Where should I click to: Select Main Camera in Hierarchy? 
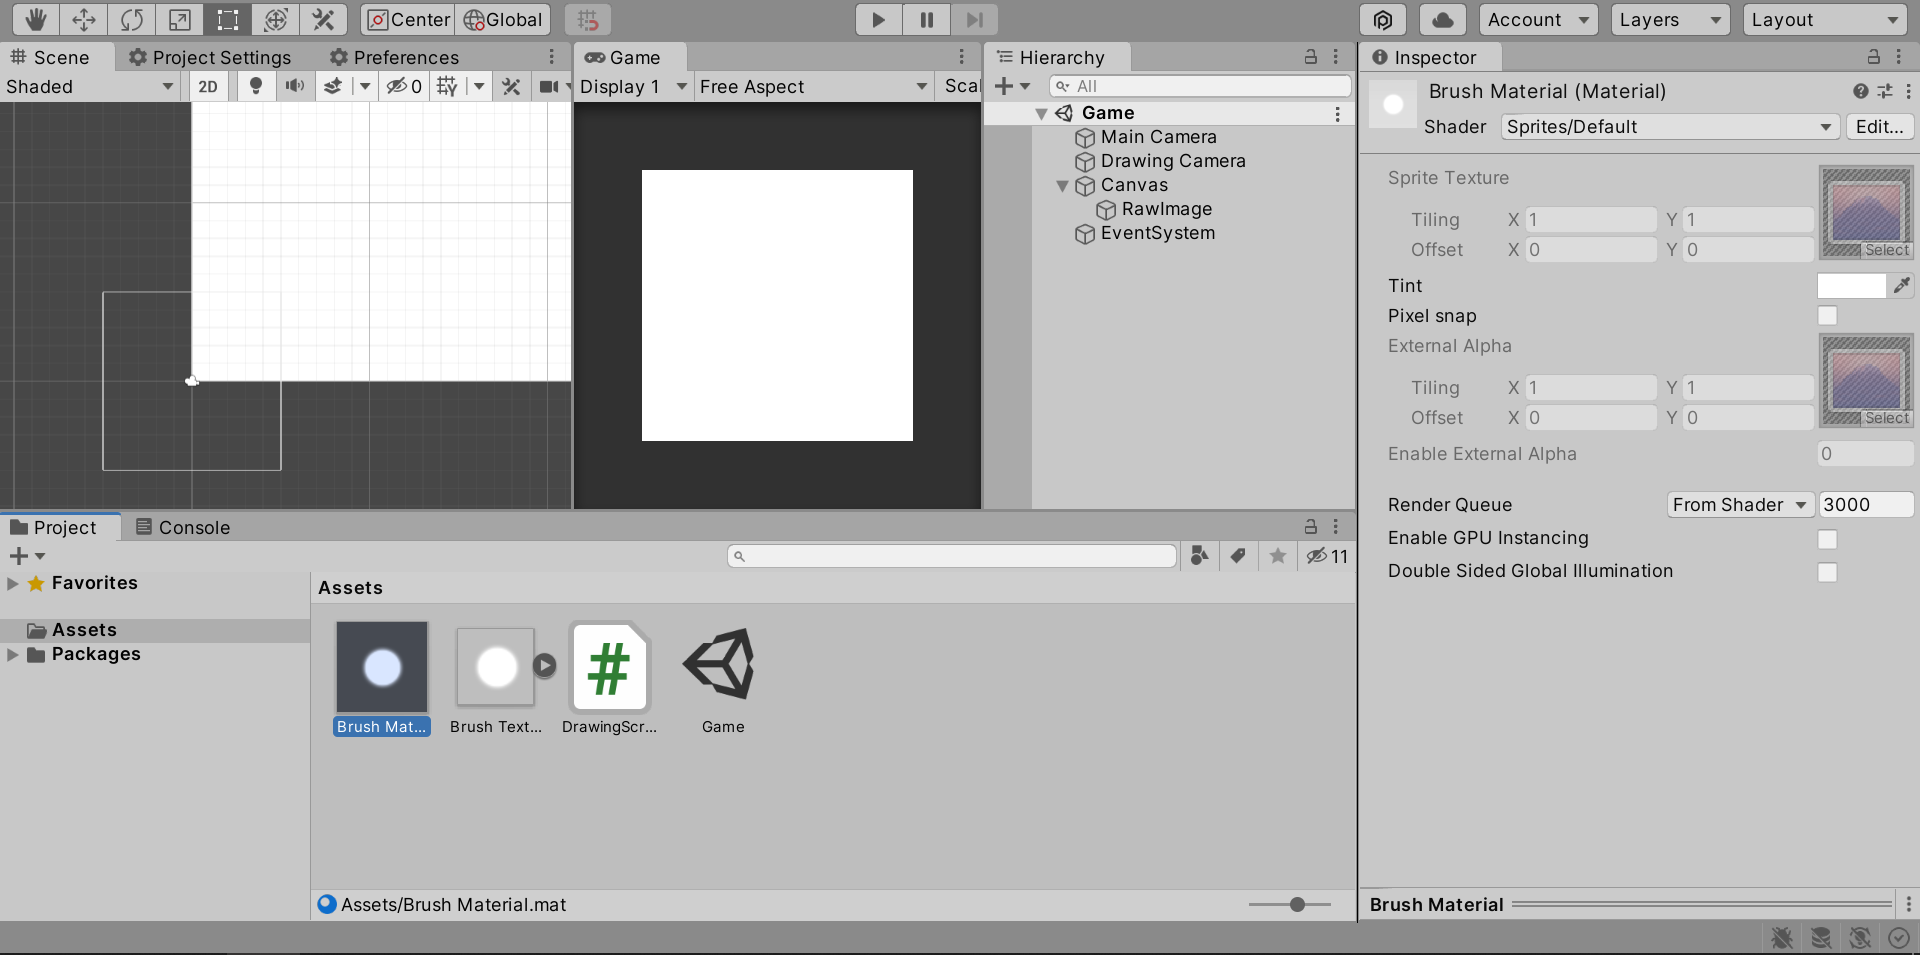click(x=1158, y=137)
